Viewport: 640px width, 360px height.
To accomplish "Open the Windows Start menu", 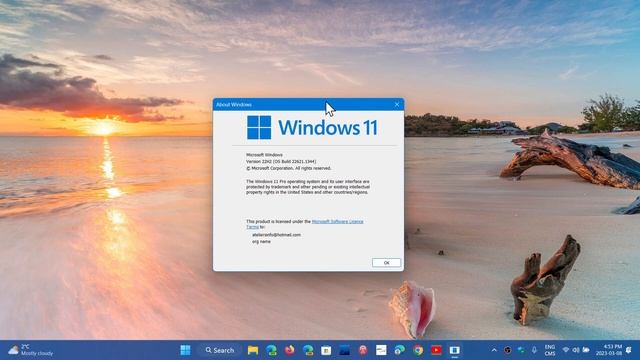I will [x=185, y=350].
